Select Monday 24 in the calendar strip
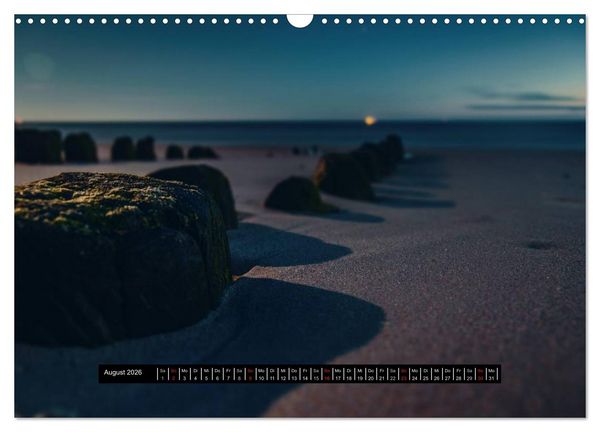 click(415, 374)
